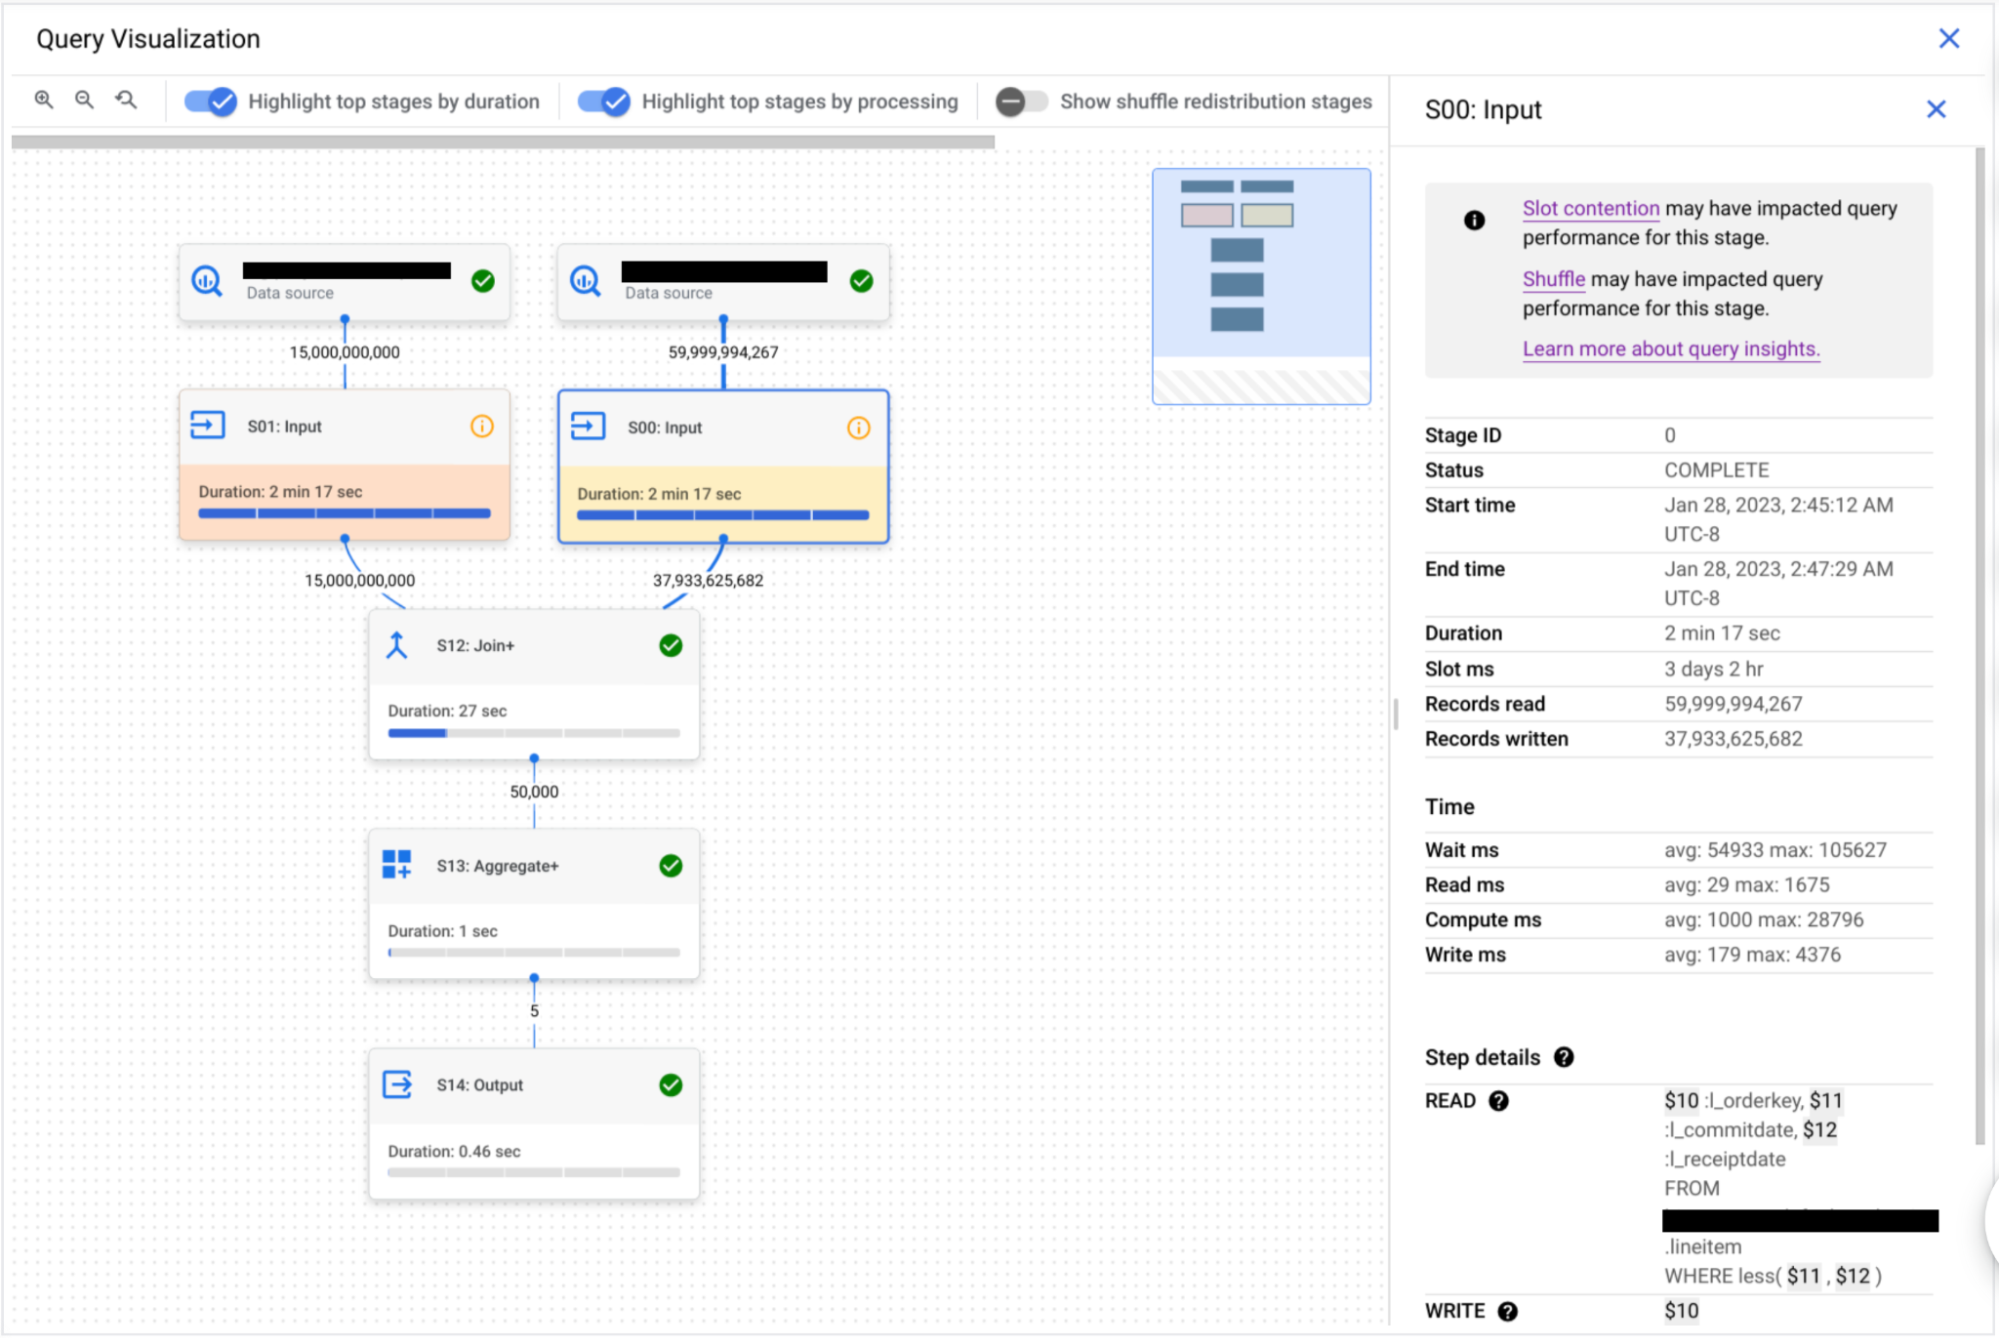Click the reset zoom magnifier icon
The width and height of the screenshot is (1999, 1339).
click(124, 102)
